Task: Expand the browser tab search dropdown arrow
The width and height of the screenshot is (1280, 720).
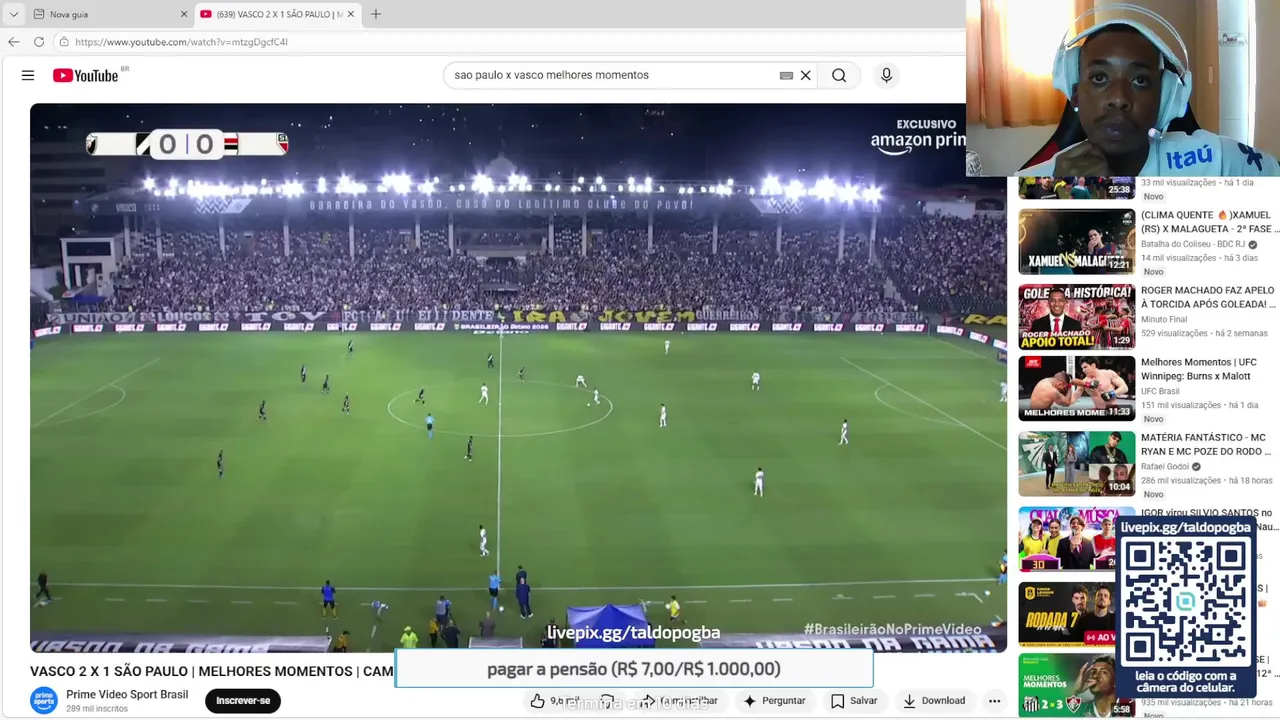Action: pos(13,14)
